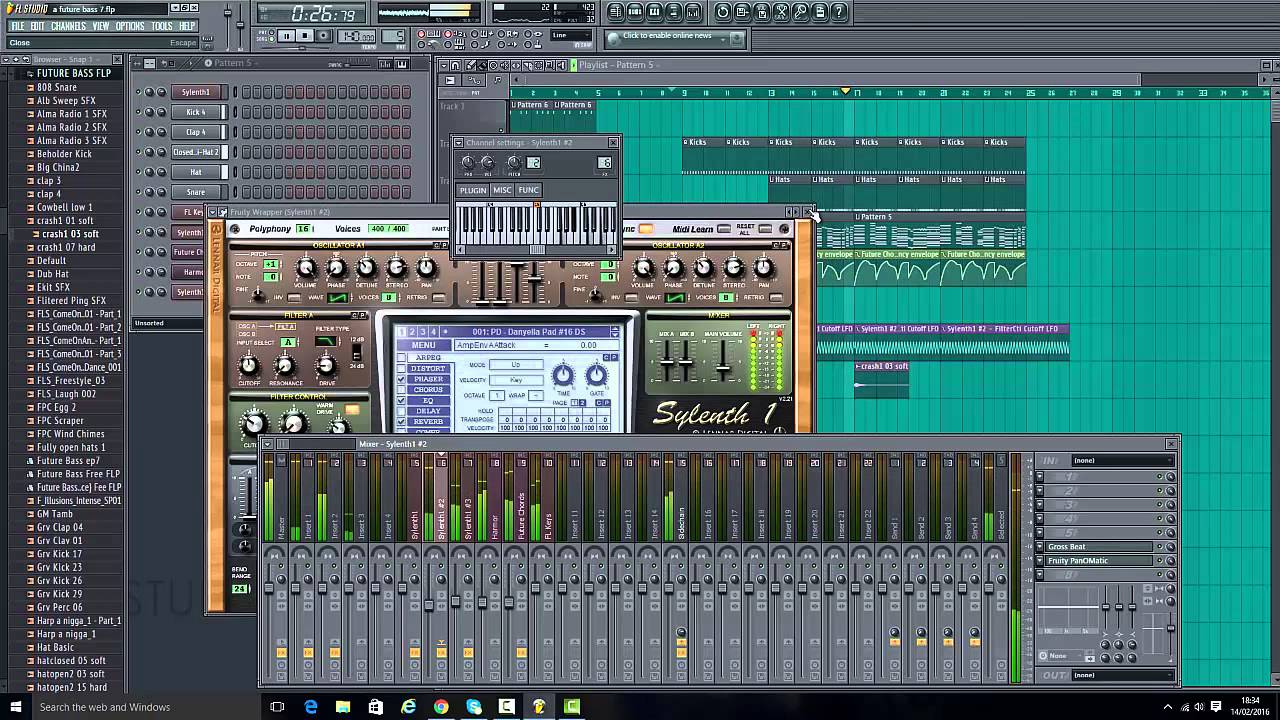Toggle the REVERB checkbox in Sylenth
Viewport: 1280px width, 720px height.
point(401,421)
